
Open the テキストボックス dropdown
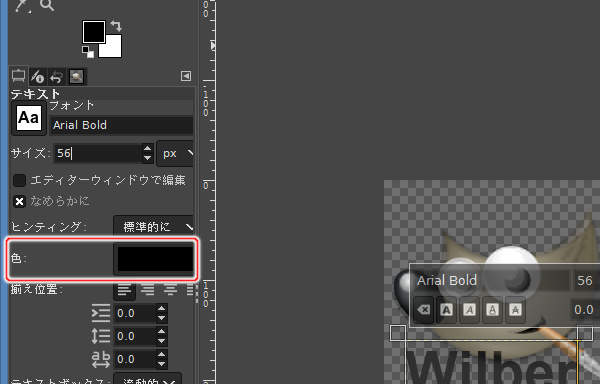147,381
